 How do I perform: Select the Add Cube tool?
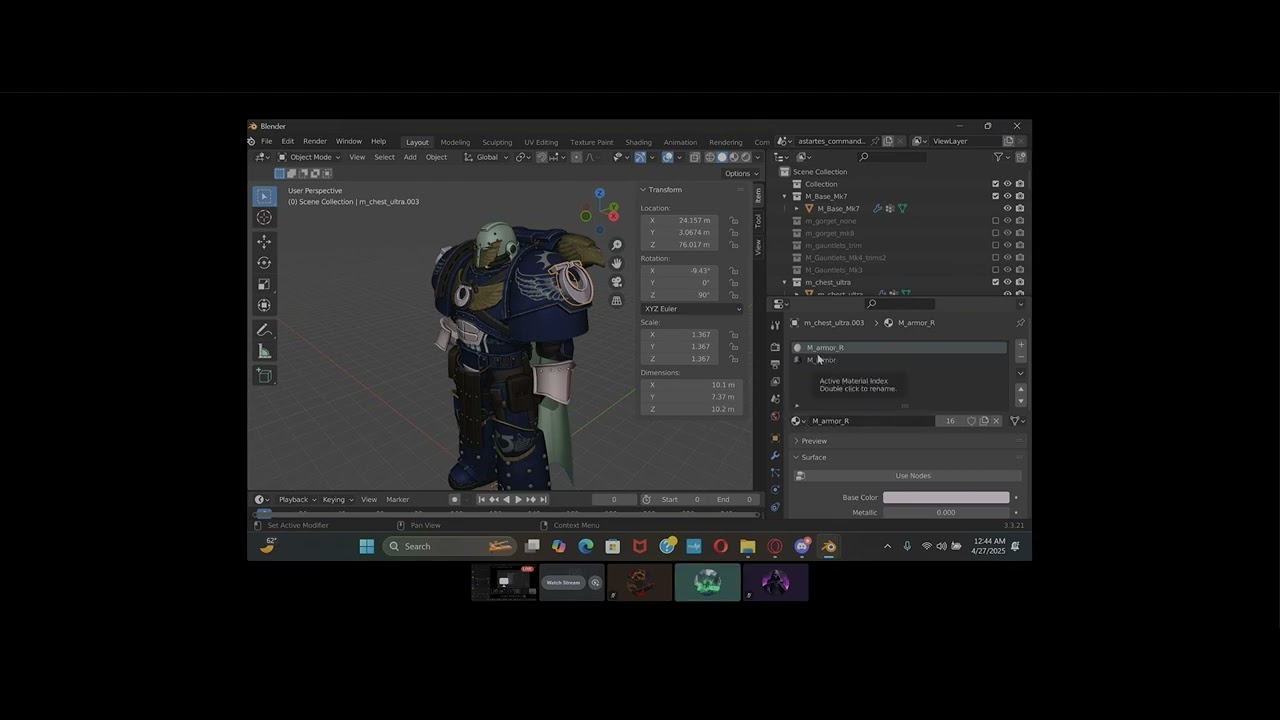click(x=264, y=375)
